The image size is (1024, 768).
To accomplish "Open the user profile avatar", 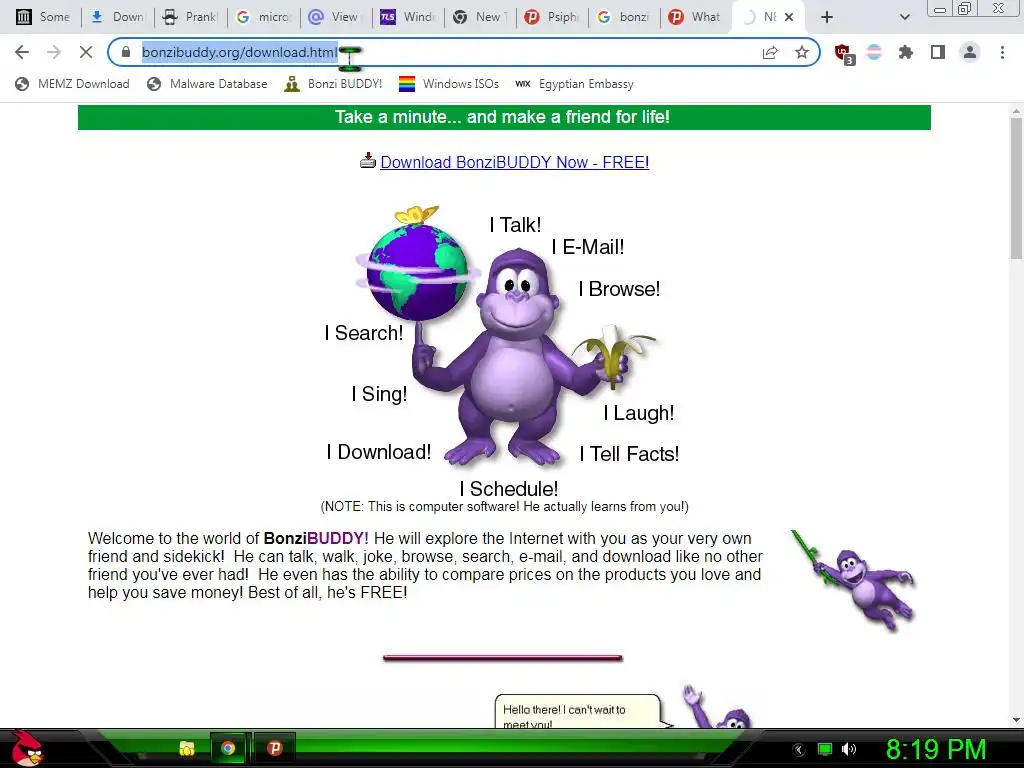I will coord(970,52).
